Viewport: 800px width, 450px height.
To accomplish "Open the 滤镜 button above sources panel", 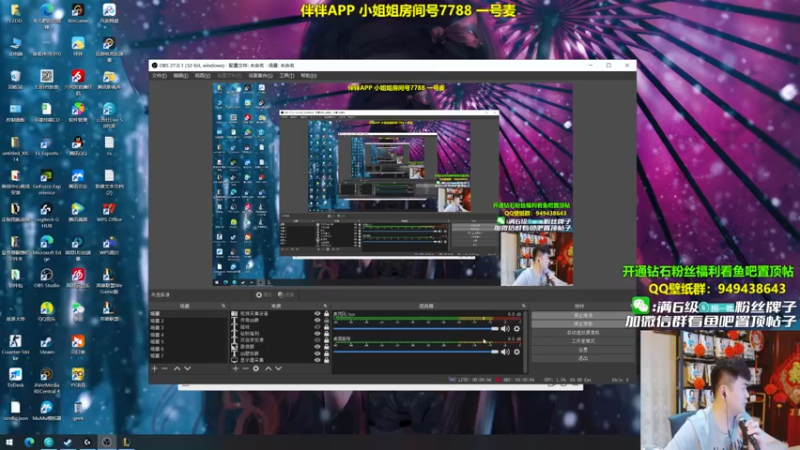I will click(x=286, y=295).
